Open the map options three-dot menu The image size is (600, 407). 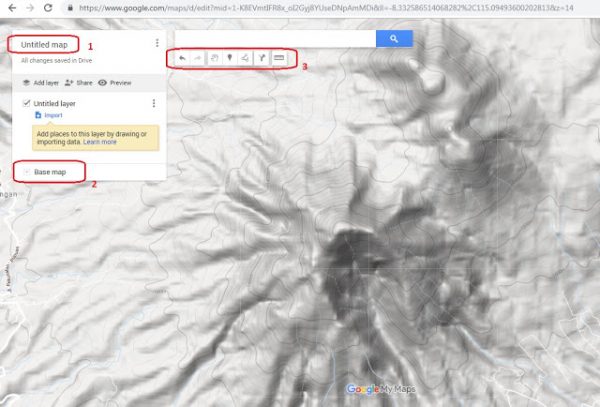pyautogui.click(x=157, y=44)
